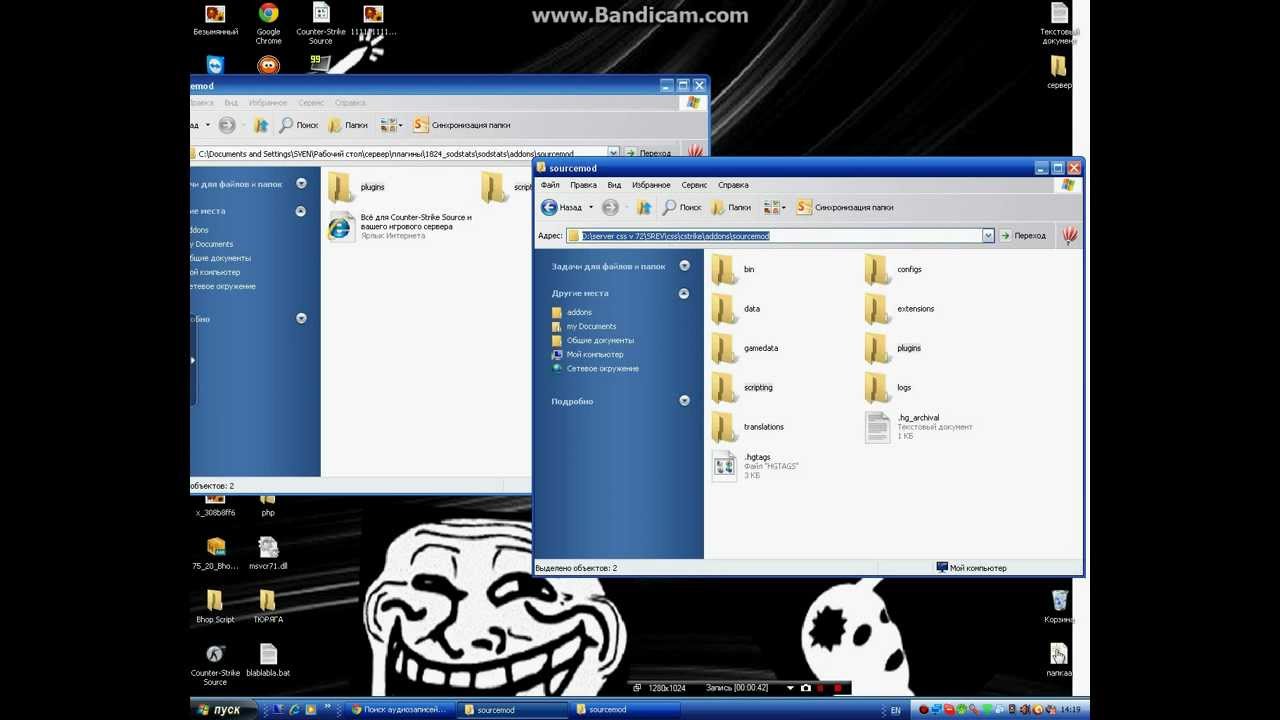Screen dimensions: 1280x720
Task: Select the Безымянный desktop icon
Action: [215, 20]
